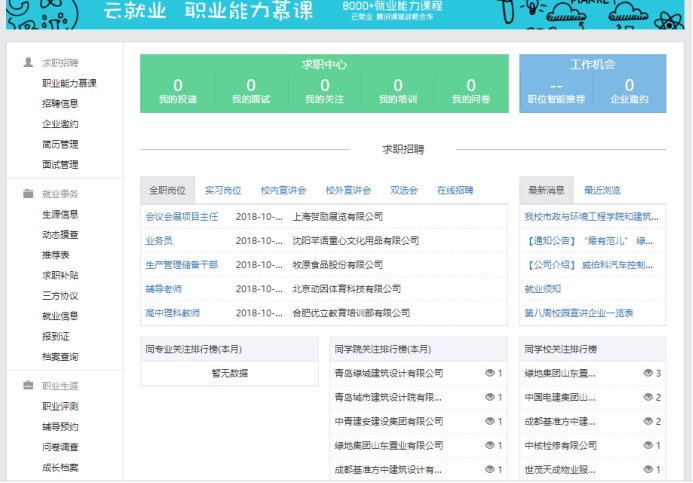Click eye icon for 中国电建集团 row

pyautogui.click(x=647, y=397)
